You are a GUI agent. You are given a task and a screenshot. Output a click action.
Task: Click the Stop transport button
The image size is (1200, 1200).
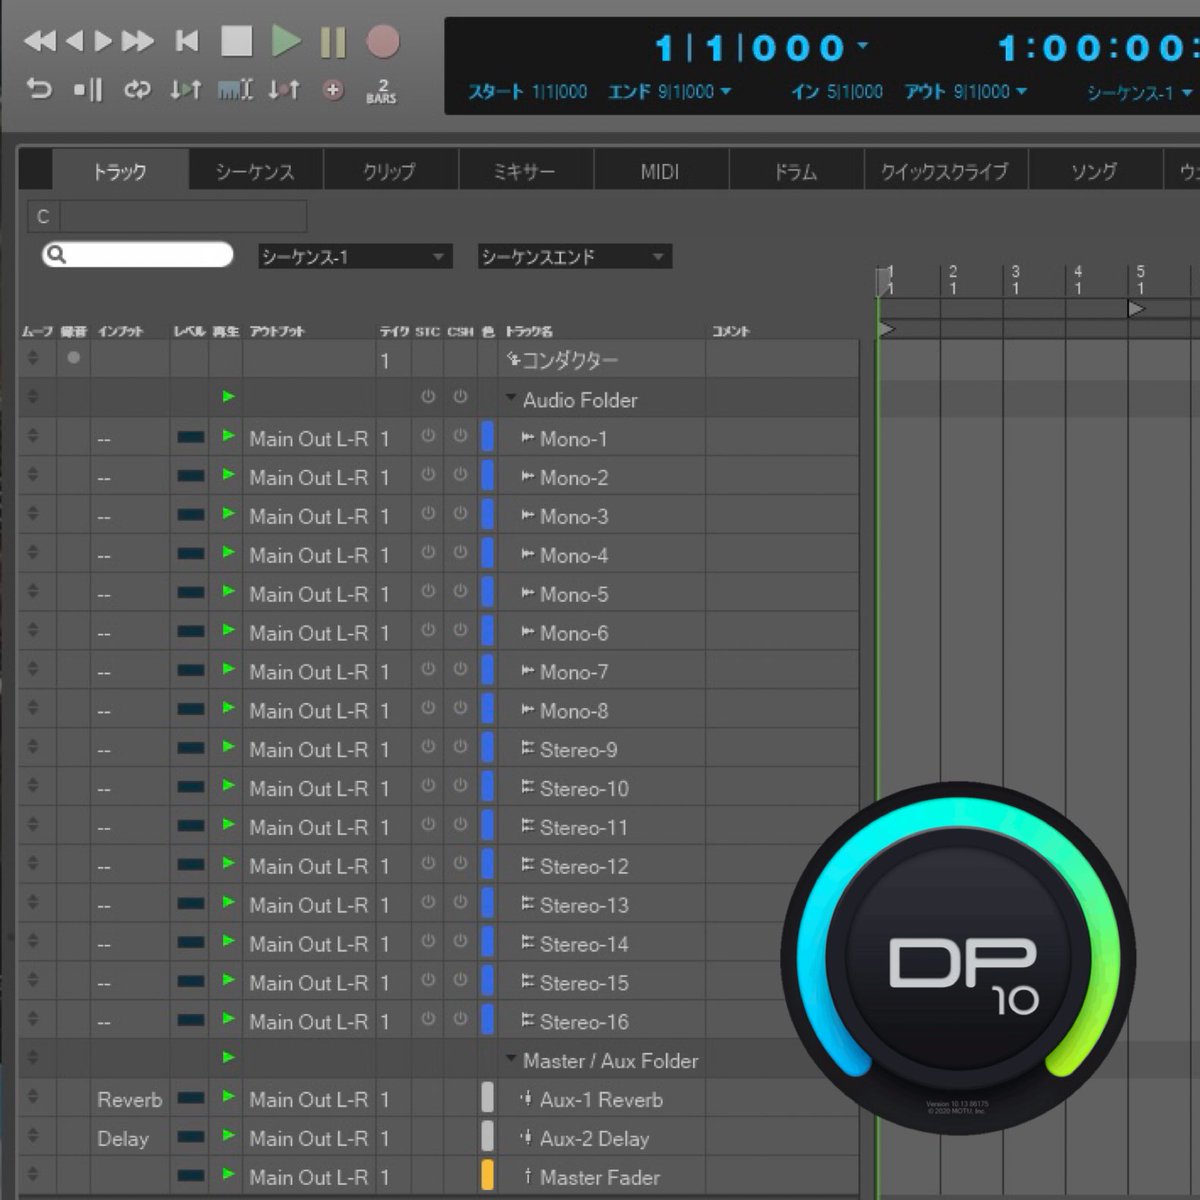point(237,41)
